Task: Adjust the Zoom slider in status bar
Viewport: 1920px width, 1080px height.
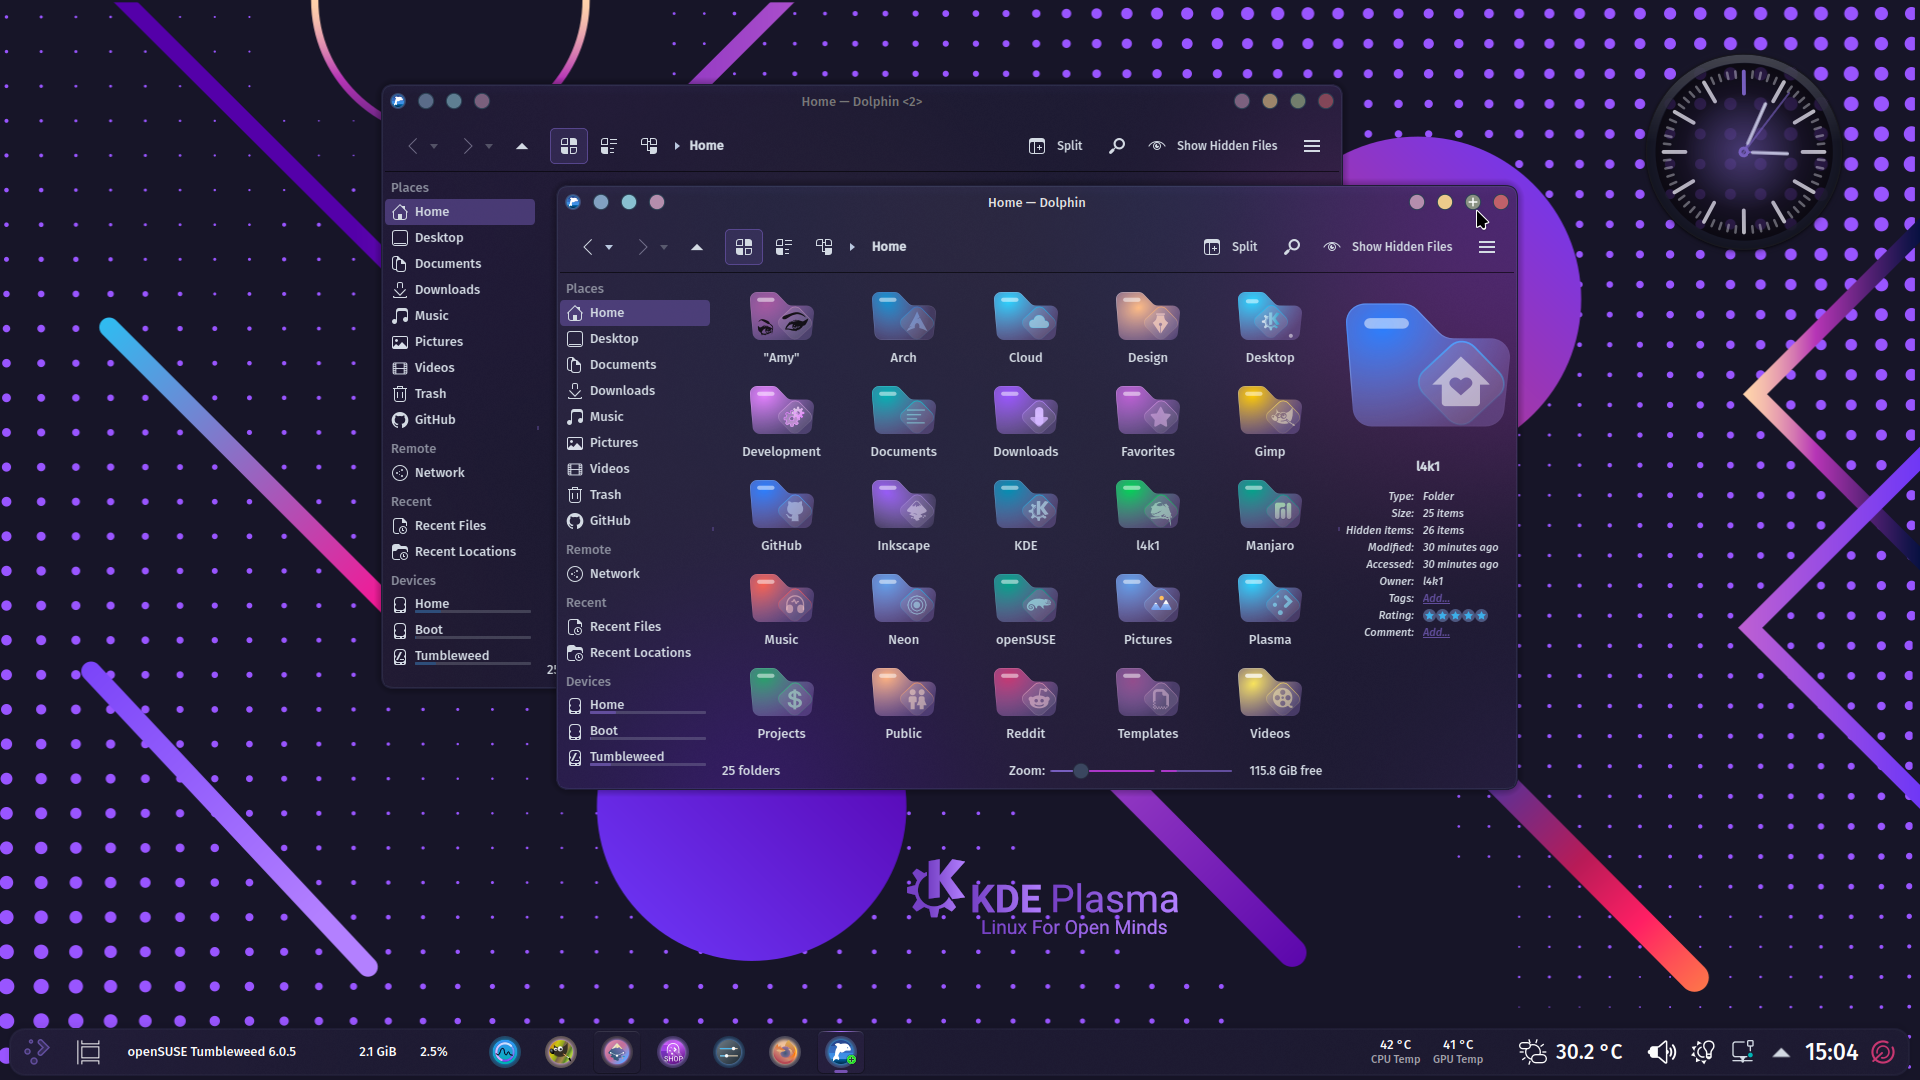Action: point(1141,771)
